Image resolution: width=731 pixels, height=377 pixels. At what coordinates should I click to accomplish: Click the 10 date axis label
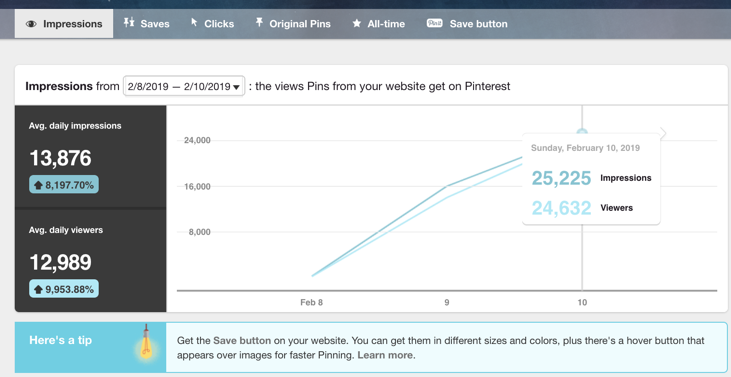[x=582, y=302]
